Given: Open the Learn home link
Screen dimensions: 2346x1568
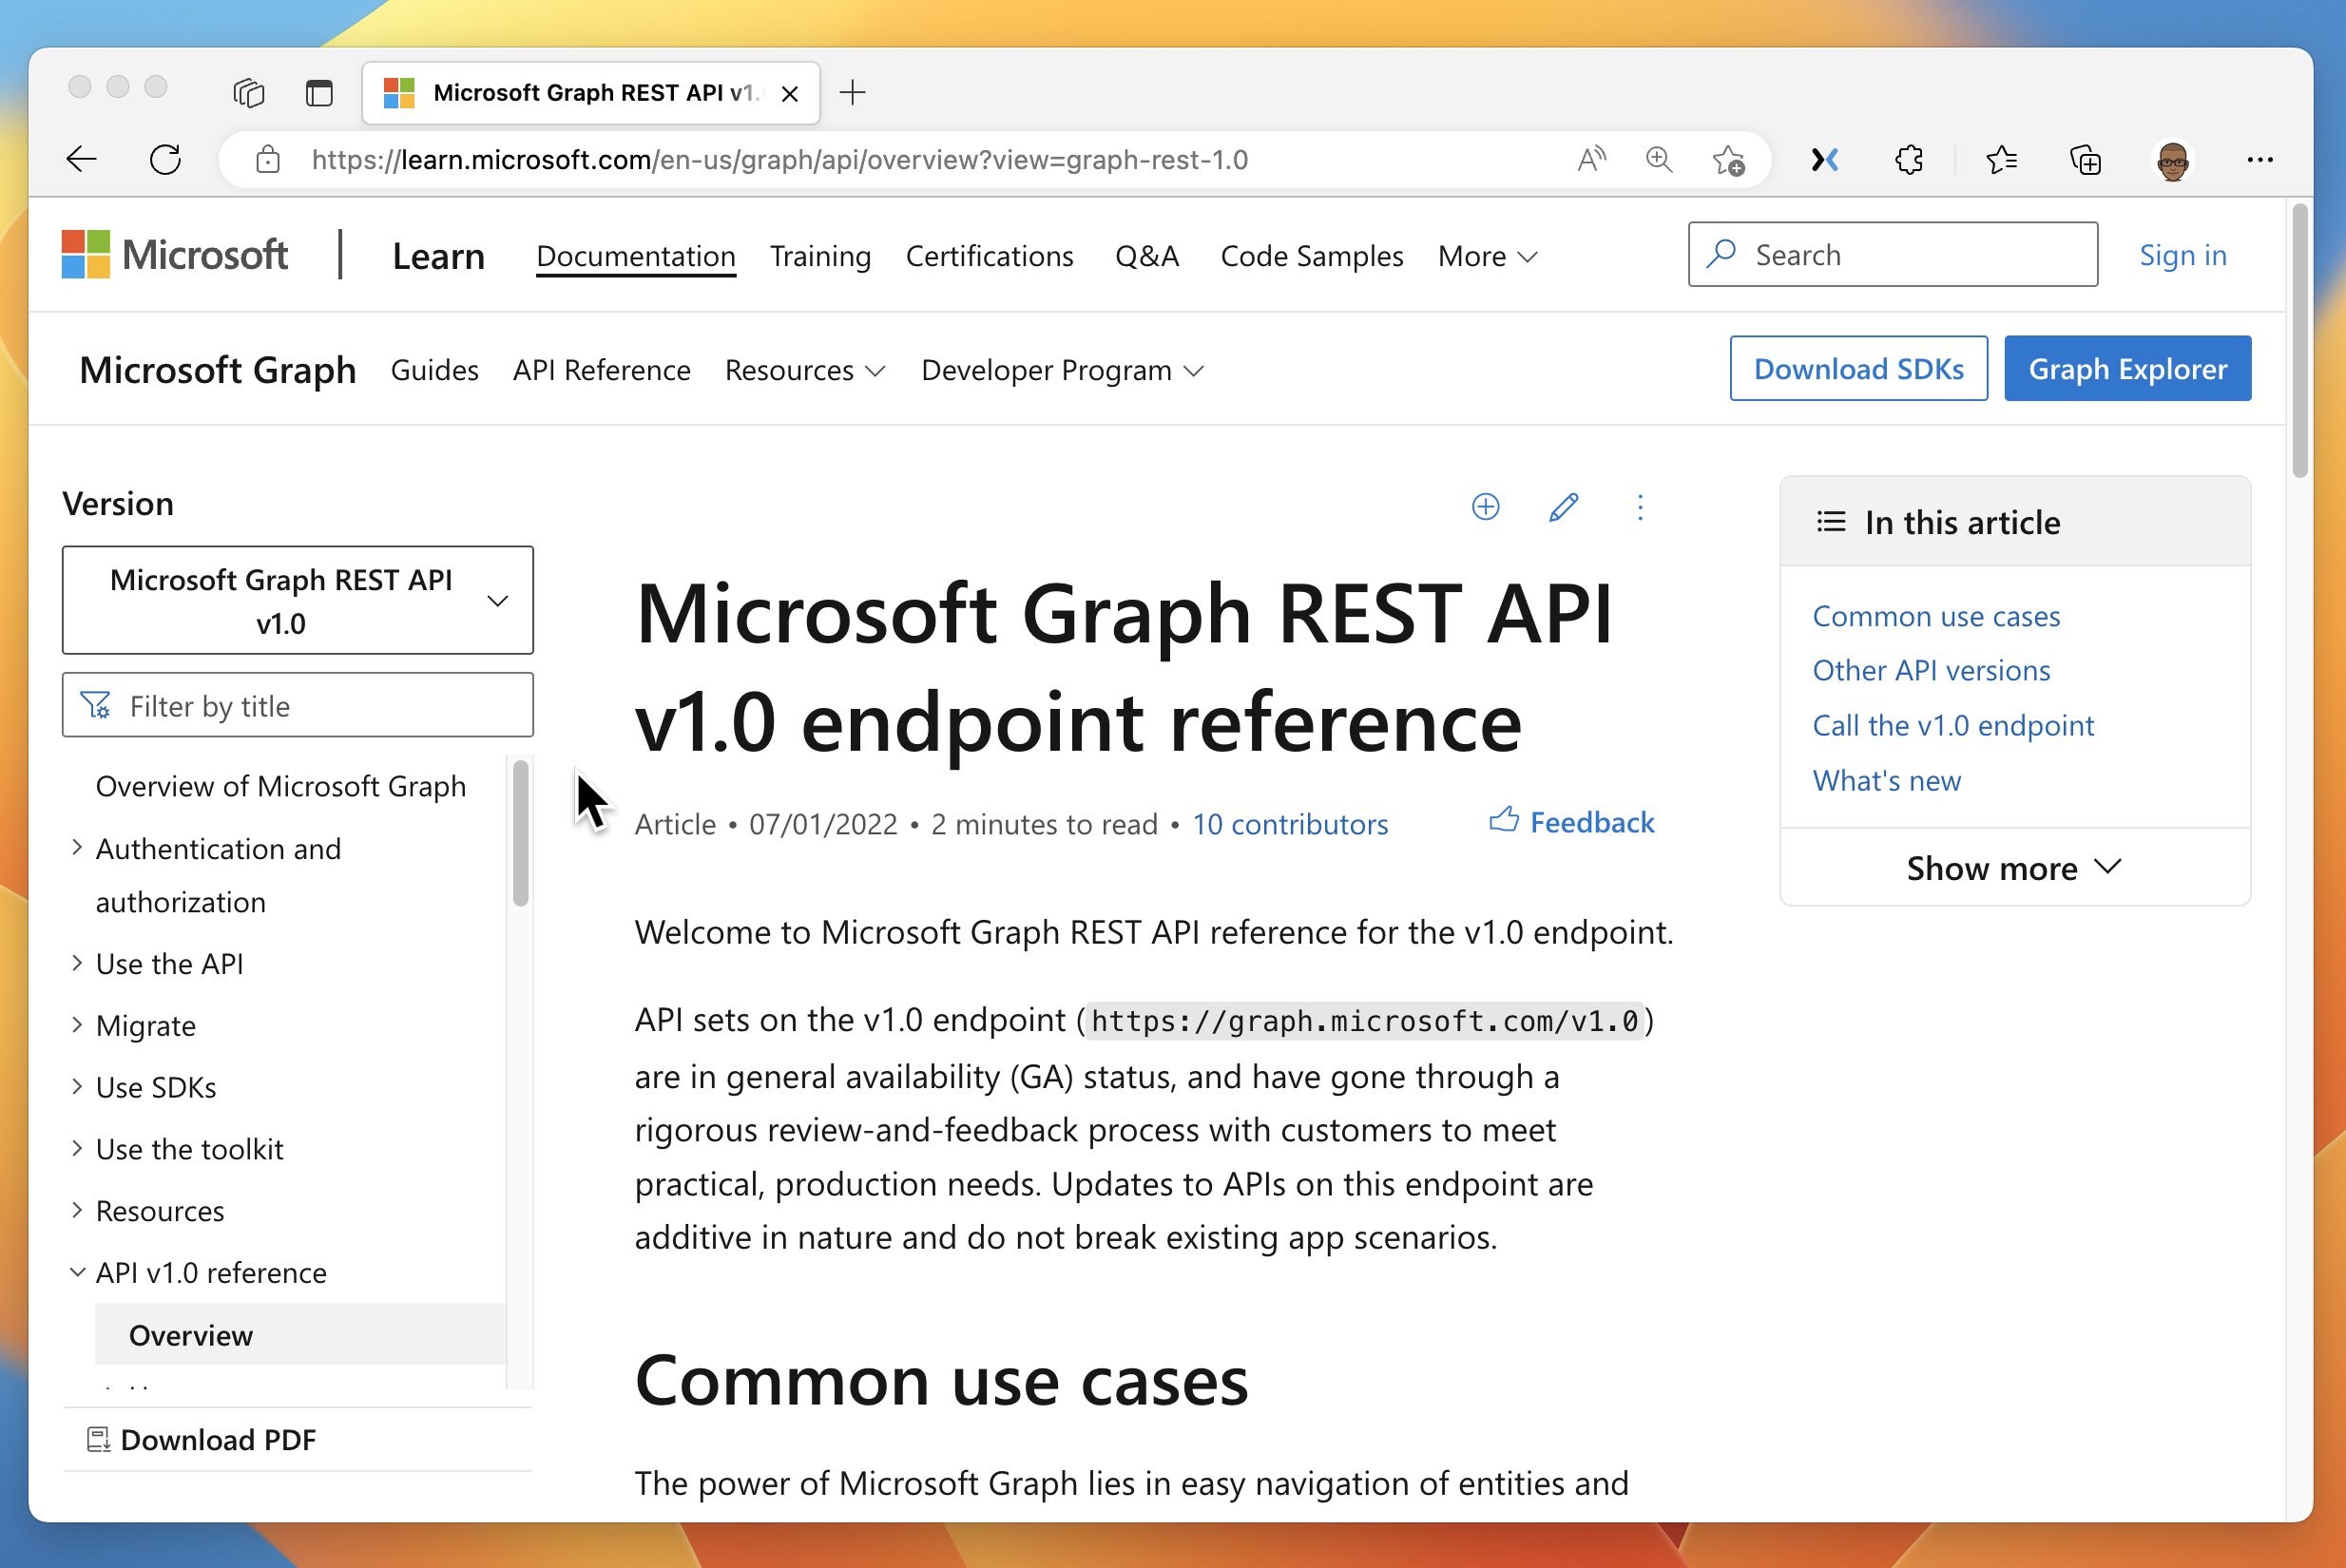Looking at the screenshot, I should [x=438, y=256].
